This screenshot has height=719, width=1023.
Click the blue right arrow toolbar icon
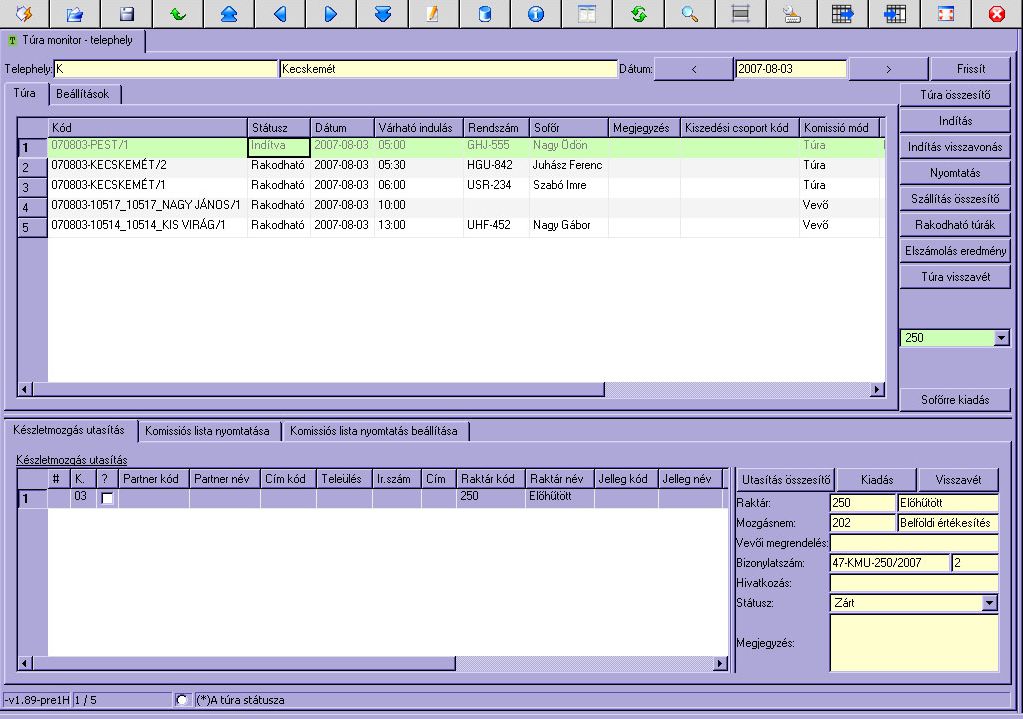point(331,14)
